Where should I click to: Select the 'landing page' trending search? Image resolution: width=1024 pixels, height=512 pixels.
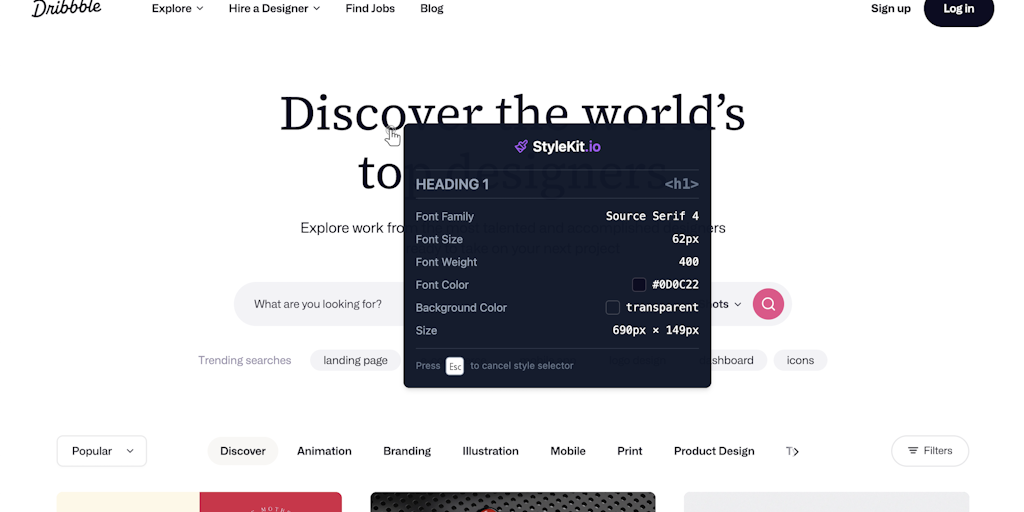[x=355, y=360]
